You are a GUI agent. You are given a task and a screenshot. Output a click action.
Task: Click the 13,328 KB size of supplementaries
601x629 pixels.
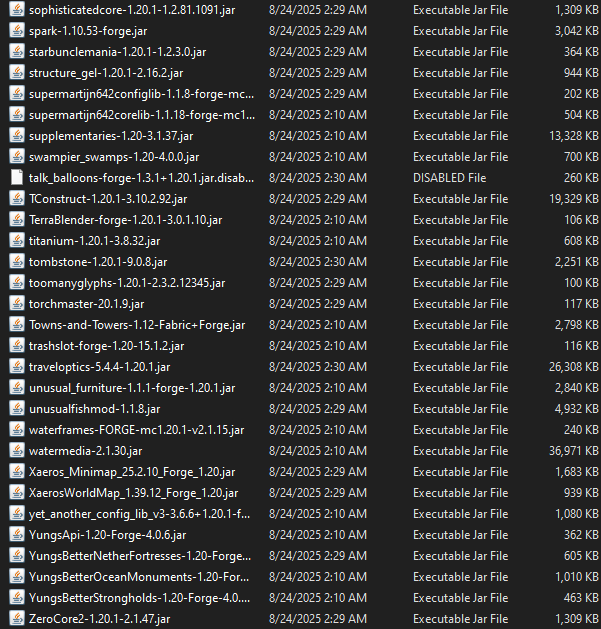[x=574, y=136]
